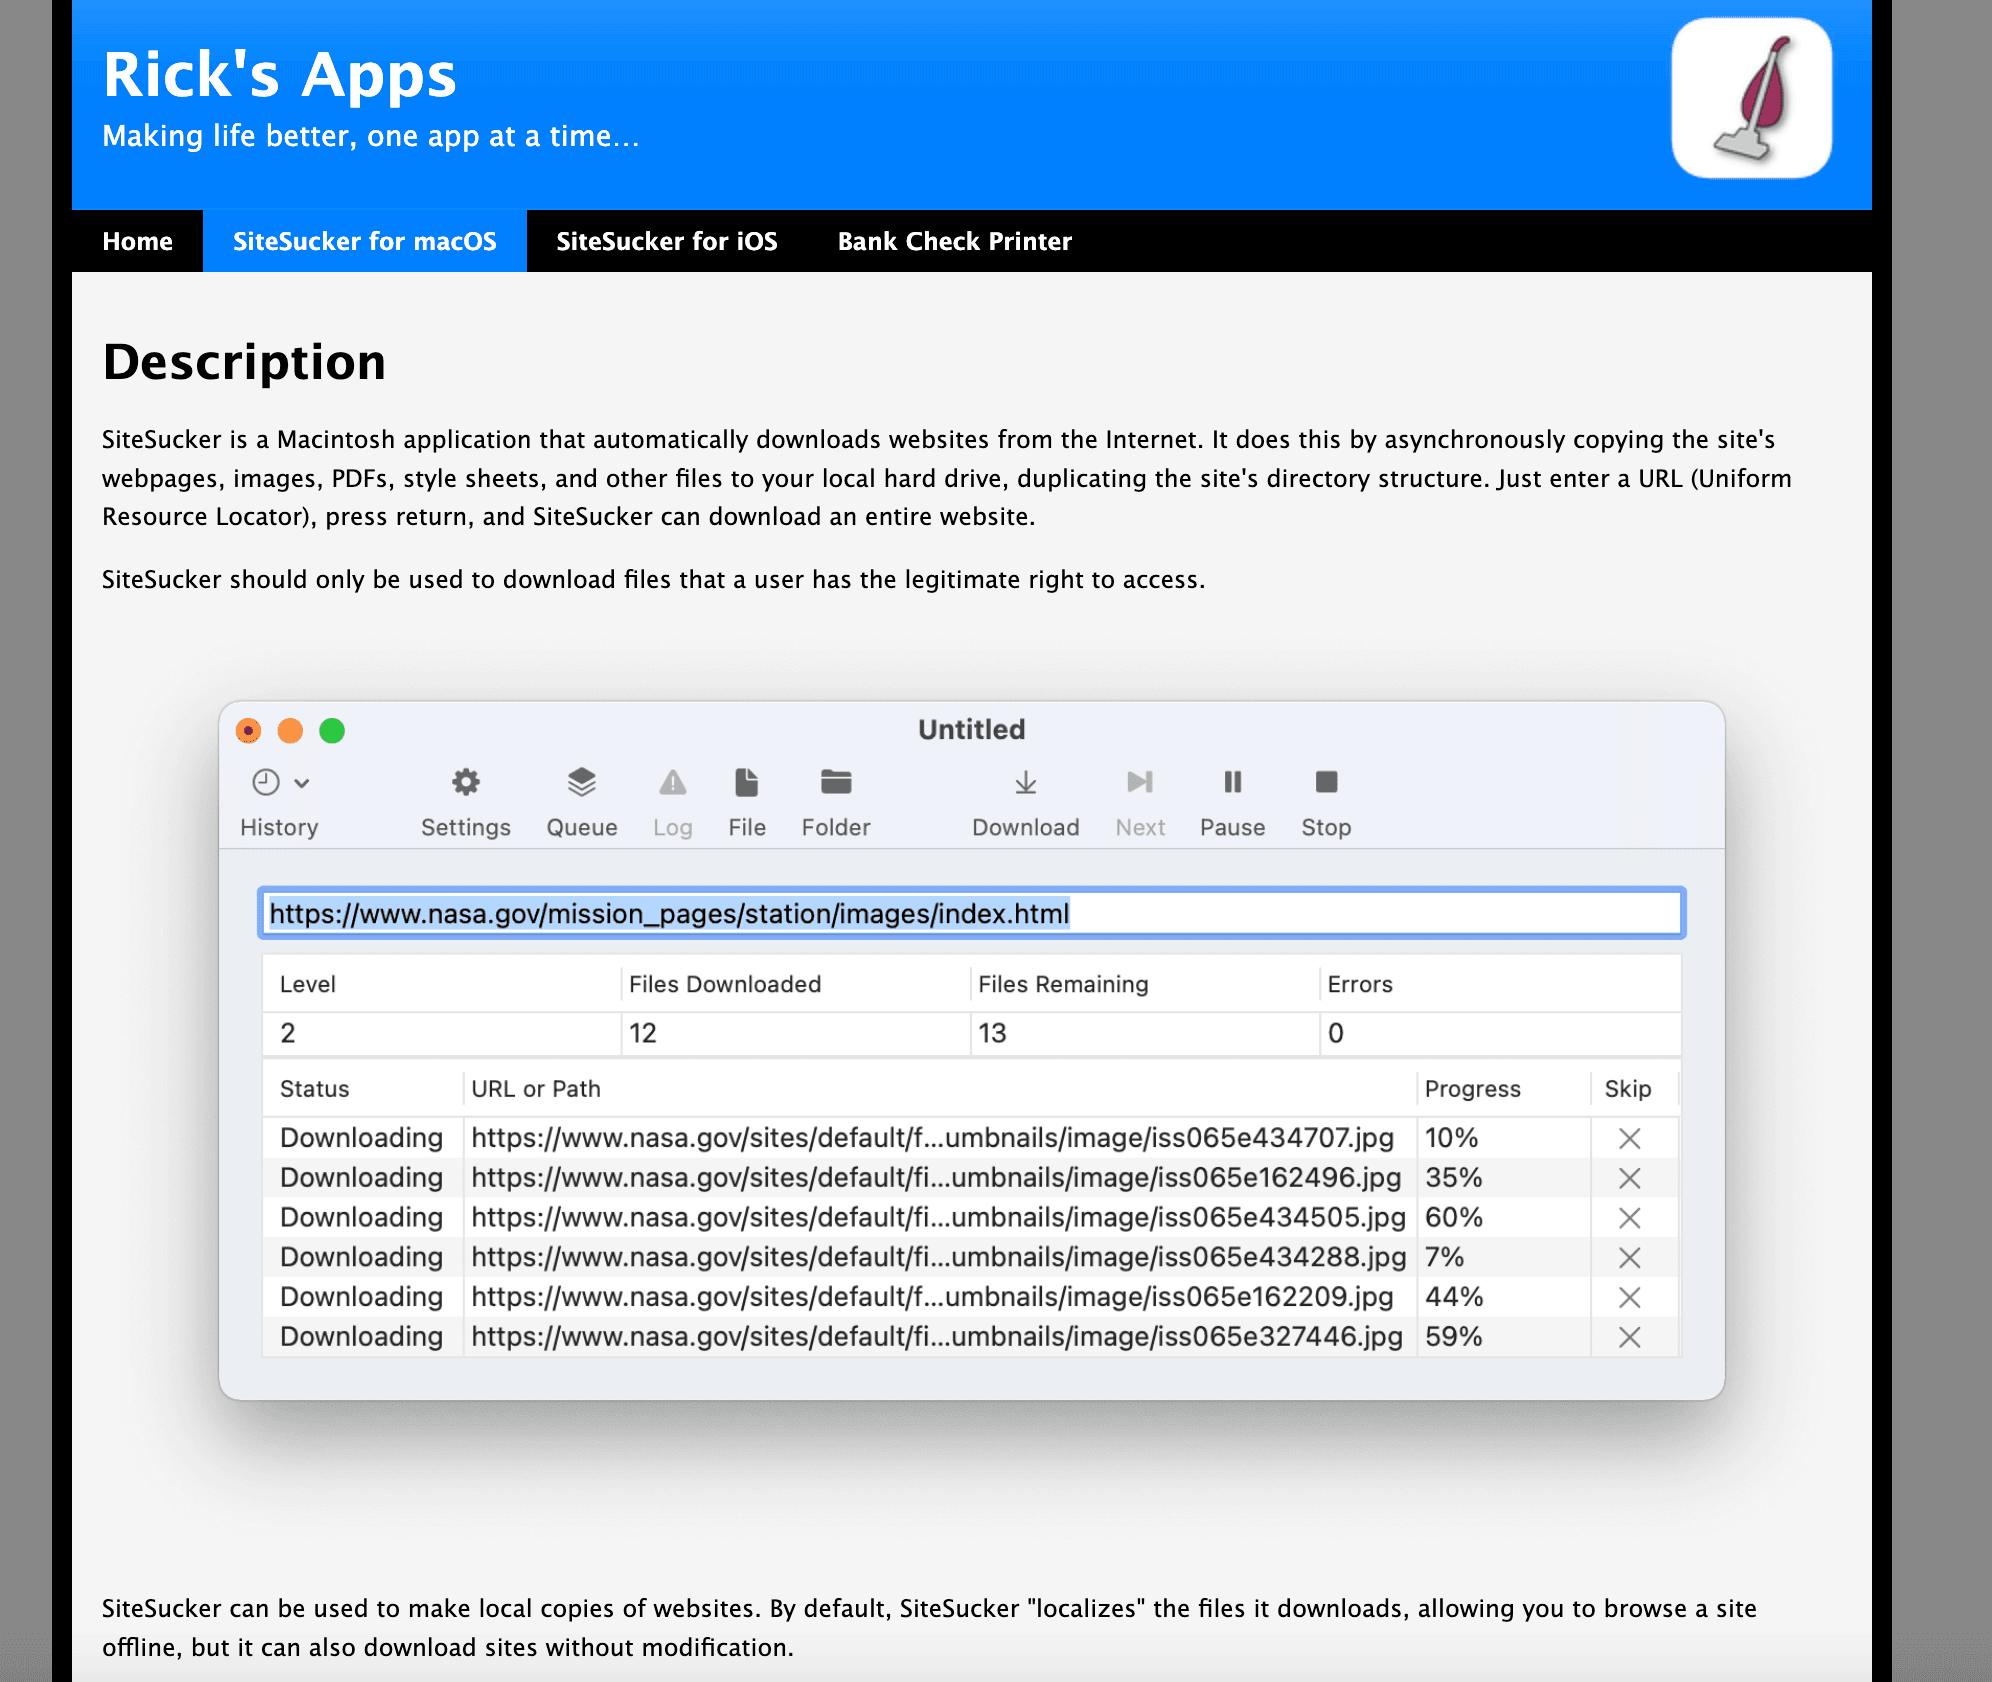Image resolution: width=1992 pixels, height=1682 pixels.
Task: Select row URL ending iss065e434505.jpg
Action: (x=938, y=1218)
